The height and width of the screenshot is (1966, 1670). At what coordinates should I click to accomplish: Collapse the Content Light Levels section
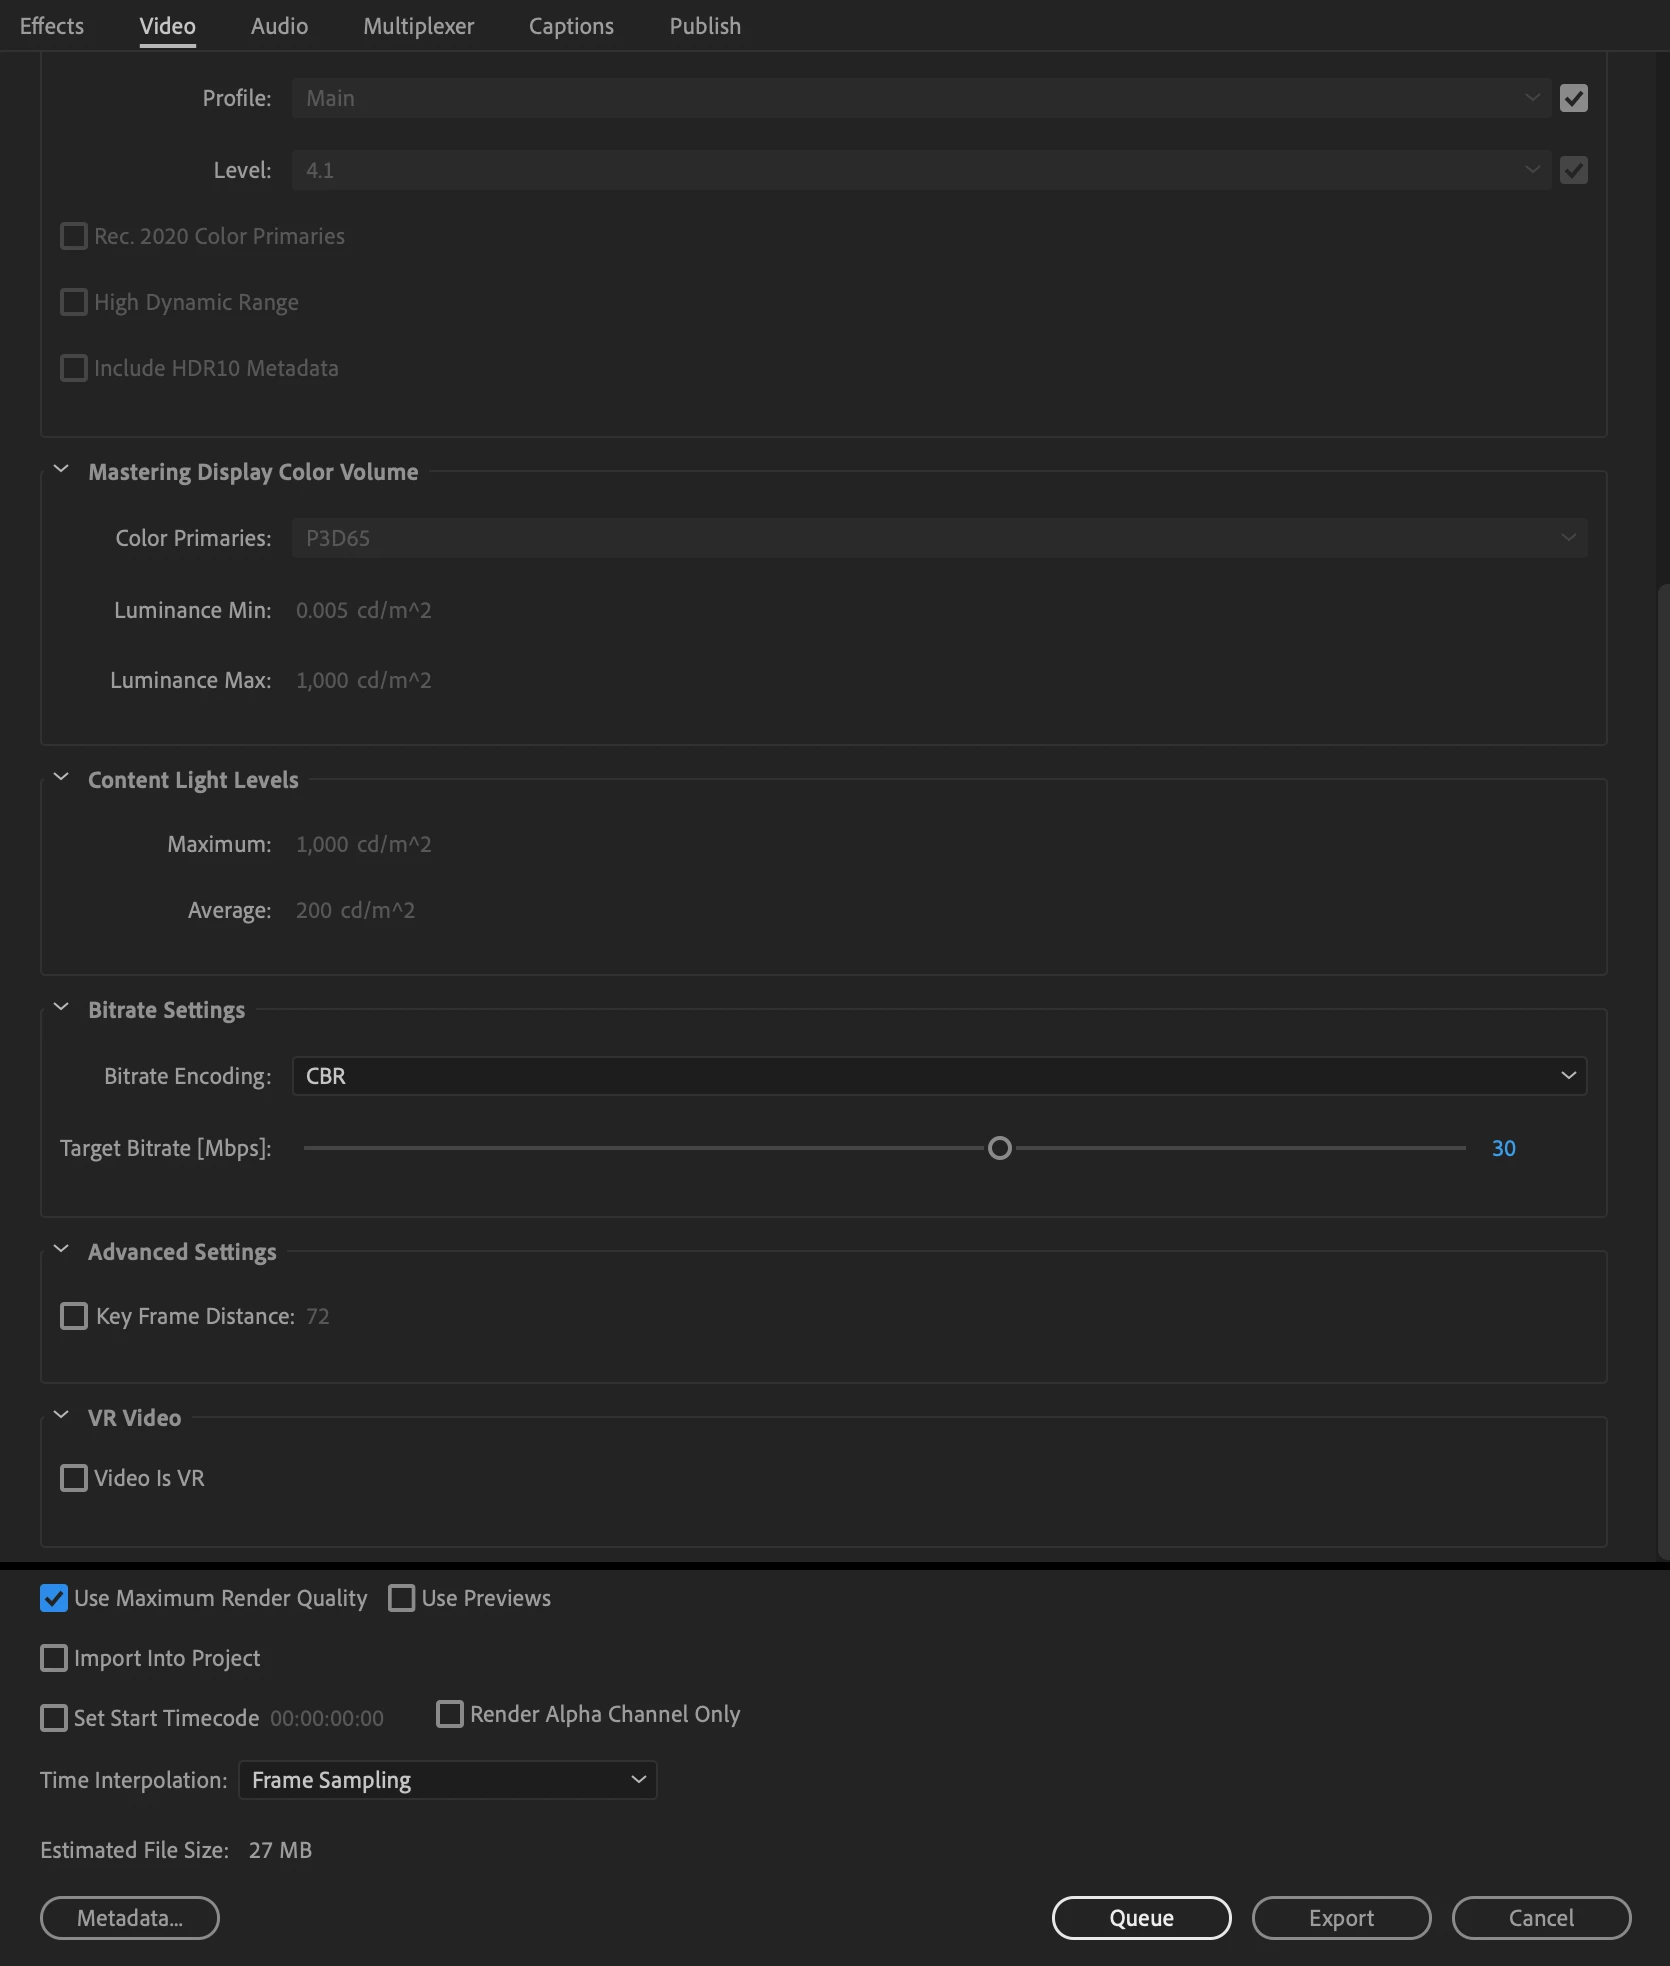(61, 778)
